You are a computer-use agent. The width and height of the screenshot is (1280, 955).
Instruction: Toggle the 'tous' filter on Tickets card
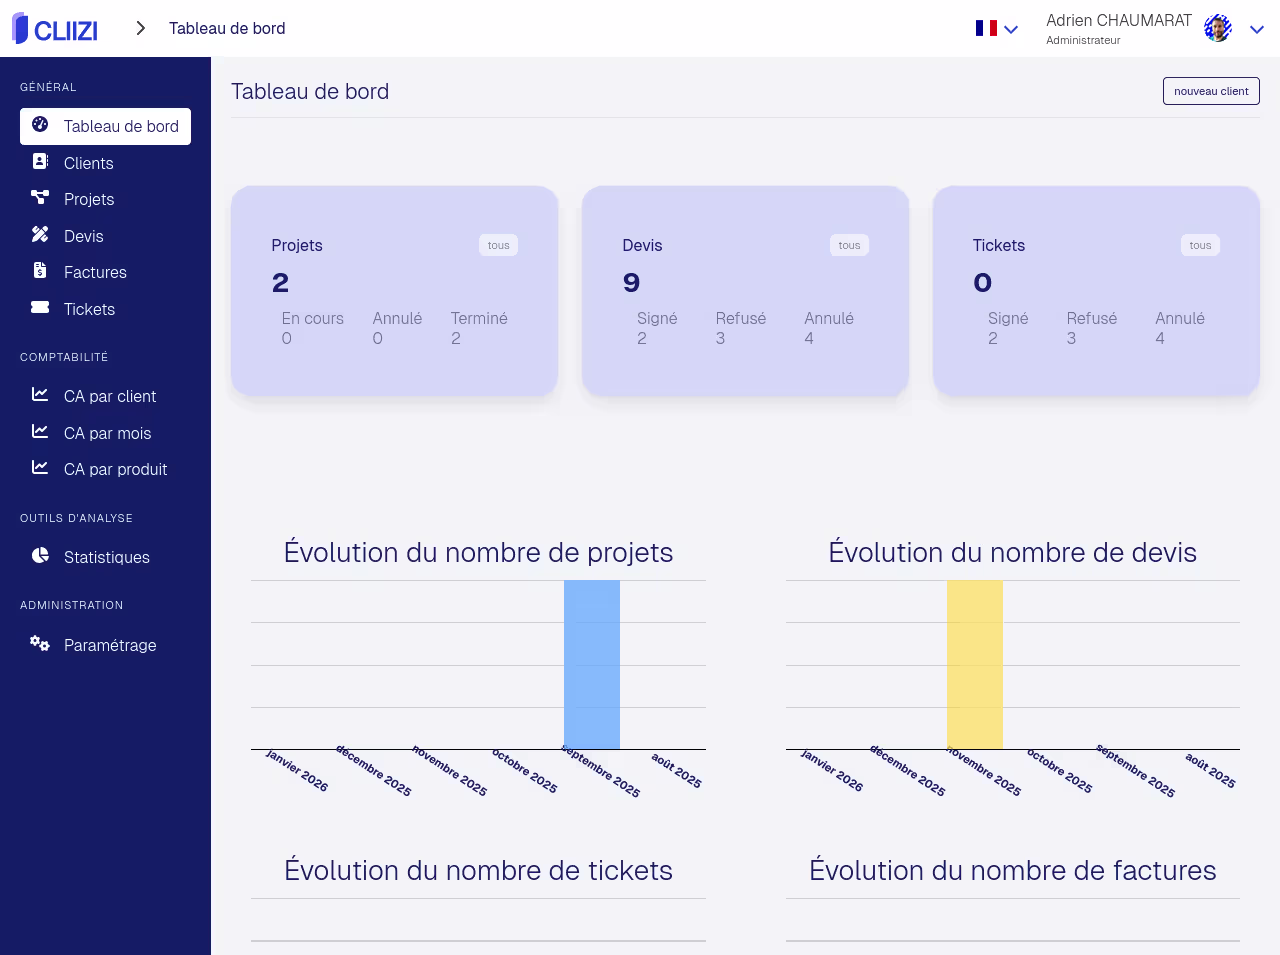click(x=1200, y=246)
